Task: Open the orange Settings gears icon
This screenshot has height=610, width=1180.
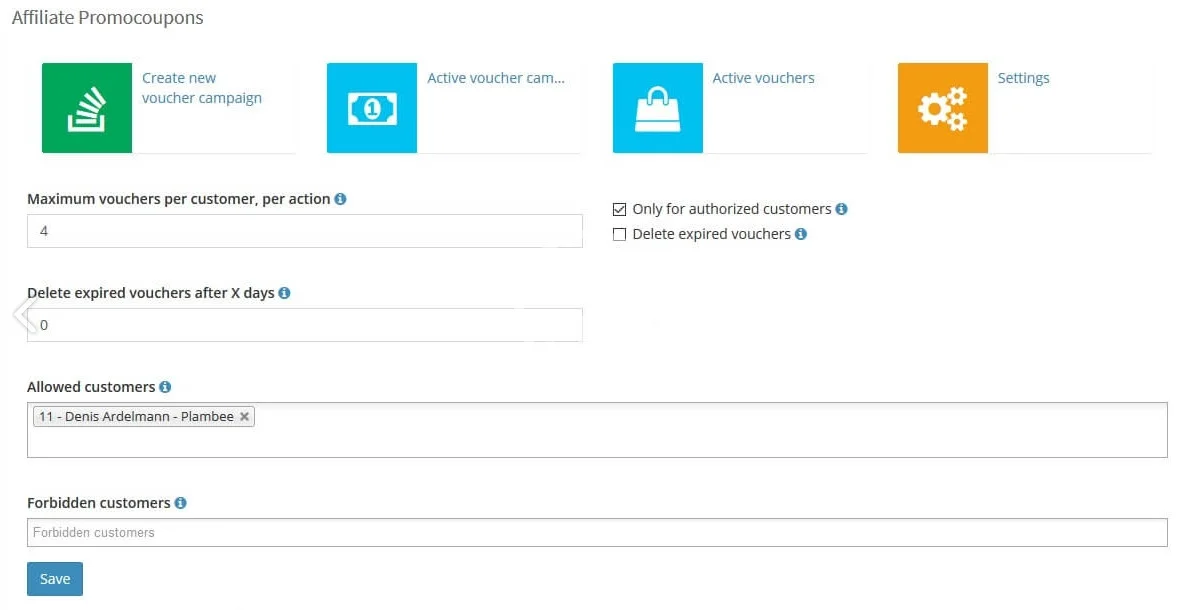Action: click(x=942, y=108)
